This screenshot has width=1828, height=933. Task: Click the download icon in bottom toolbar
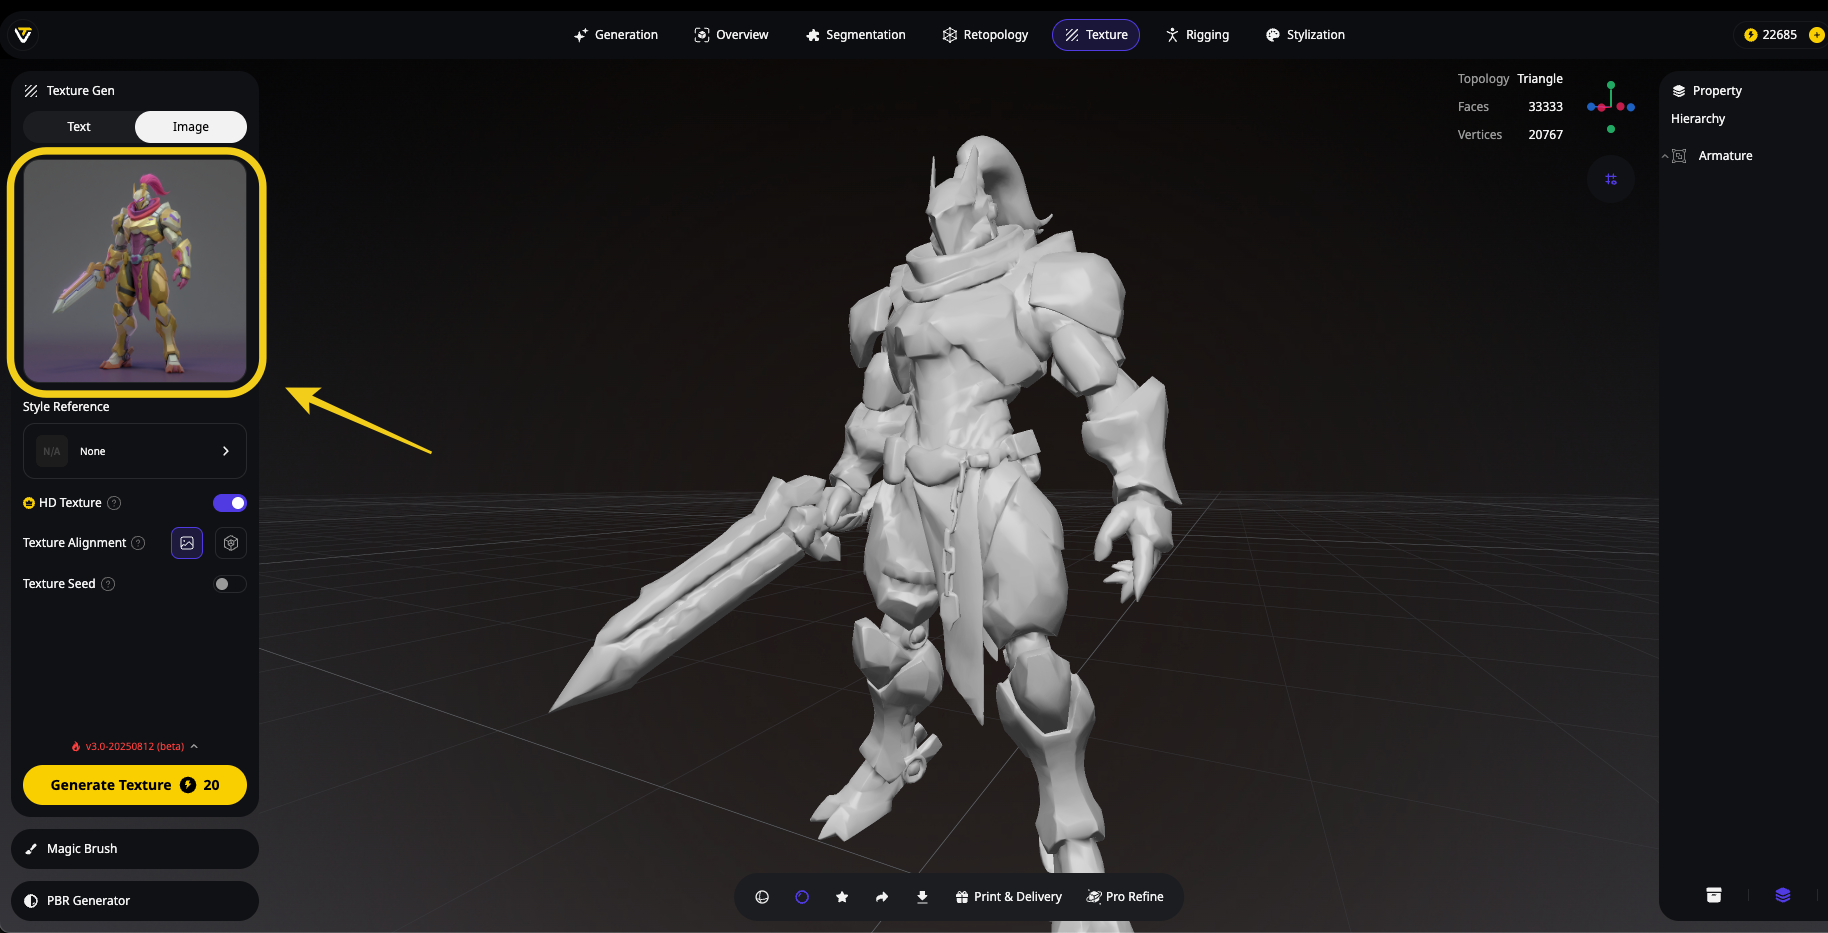tap(922, 897)
